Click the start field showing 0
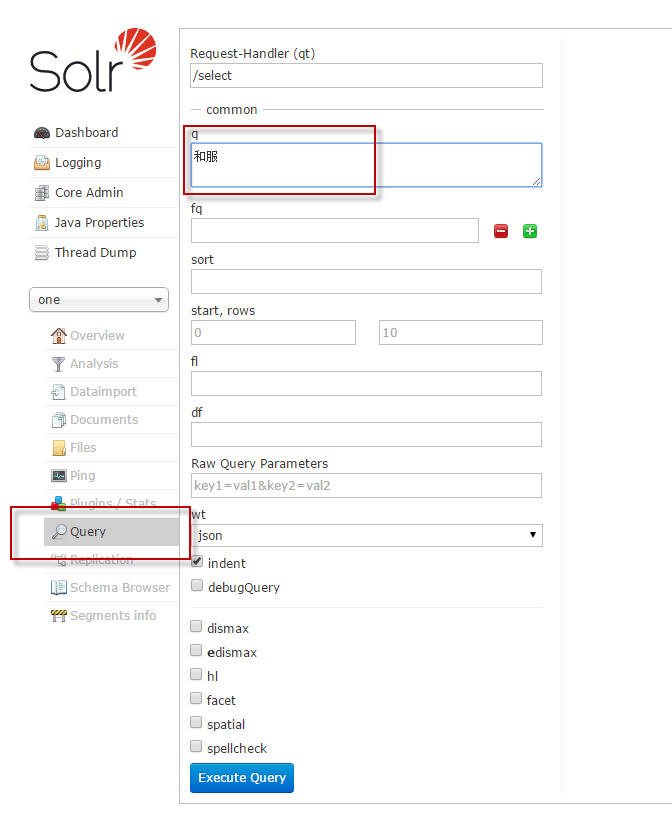 [273, 333]
